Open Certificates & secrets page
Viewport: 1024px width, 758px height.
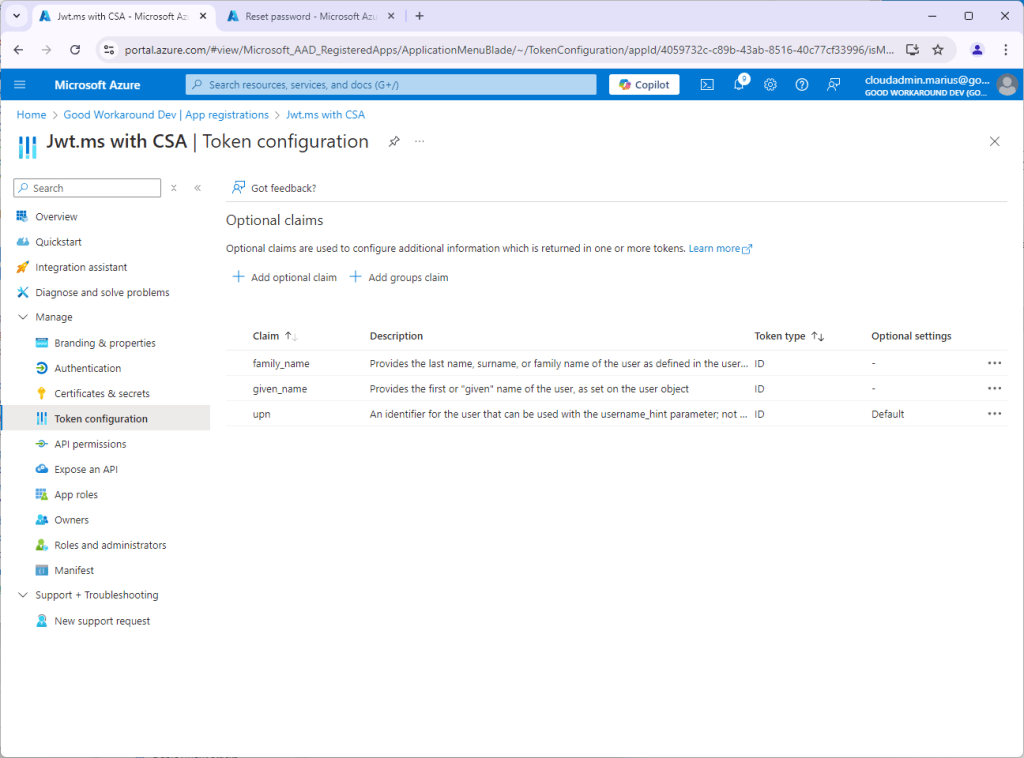[101, 393]
